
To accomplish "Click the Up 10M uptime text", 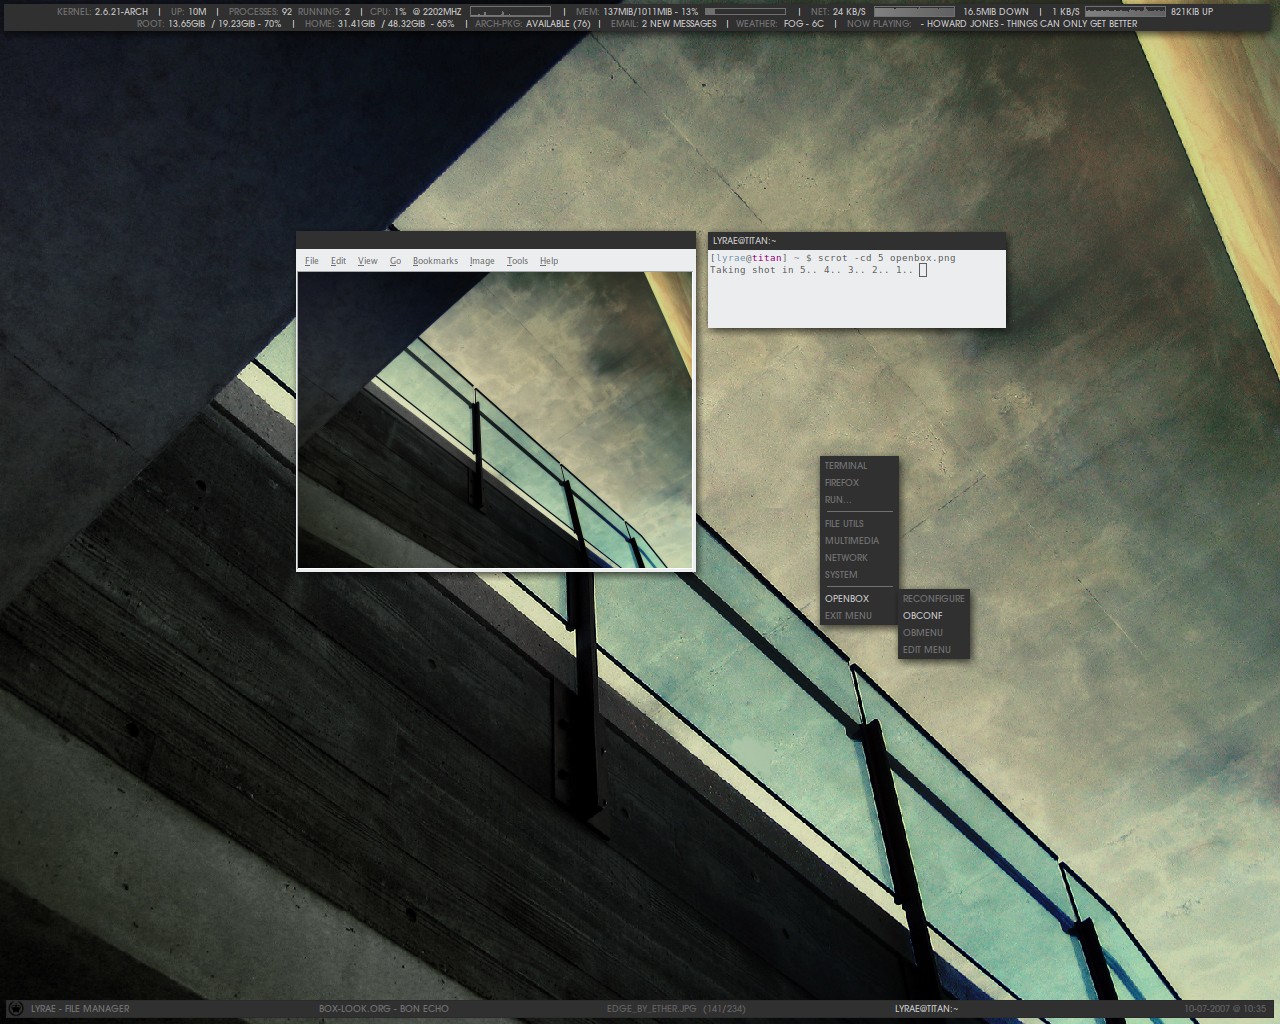I will pyautogui.click(x=188, y=12).
